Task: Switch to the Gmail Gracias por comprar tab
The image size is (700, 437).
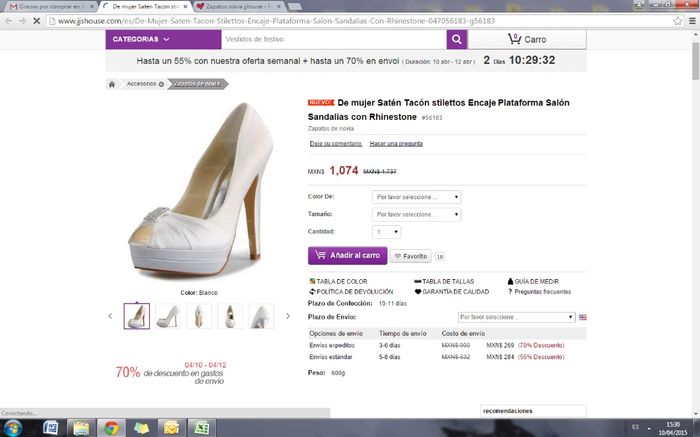Action: tap(50, 7)
